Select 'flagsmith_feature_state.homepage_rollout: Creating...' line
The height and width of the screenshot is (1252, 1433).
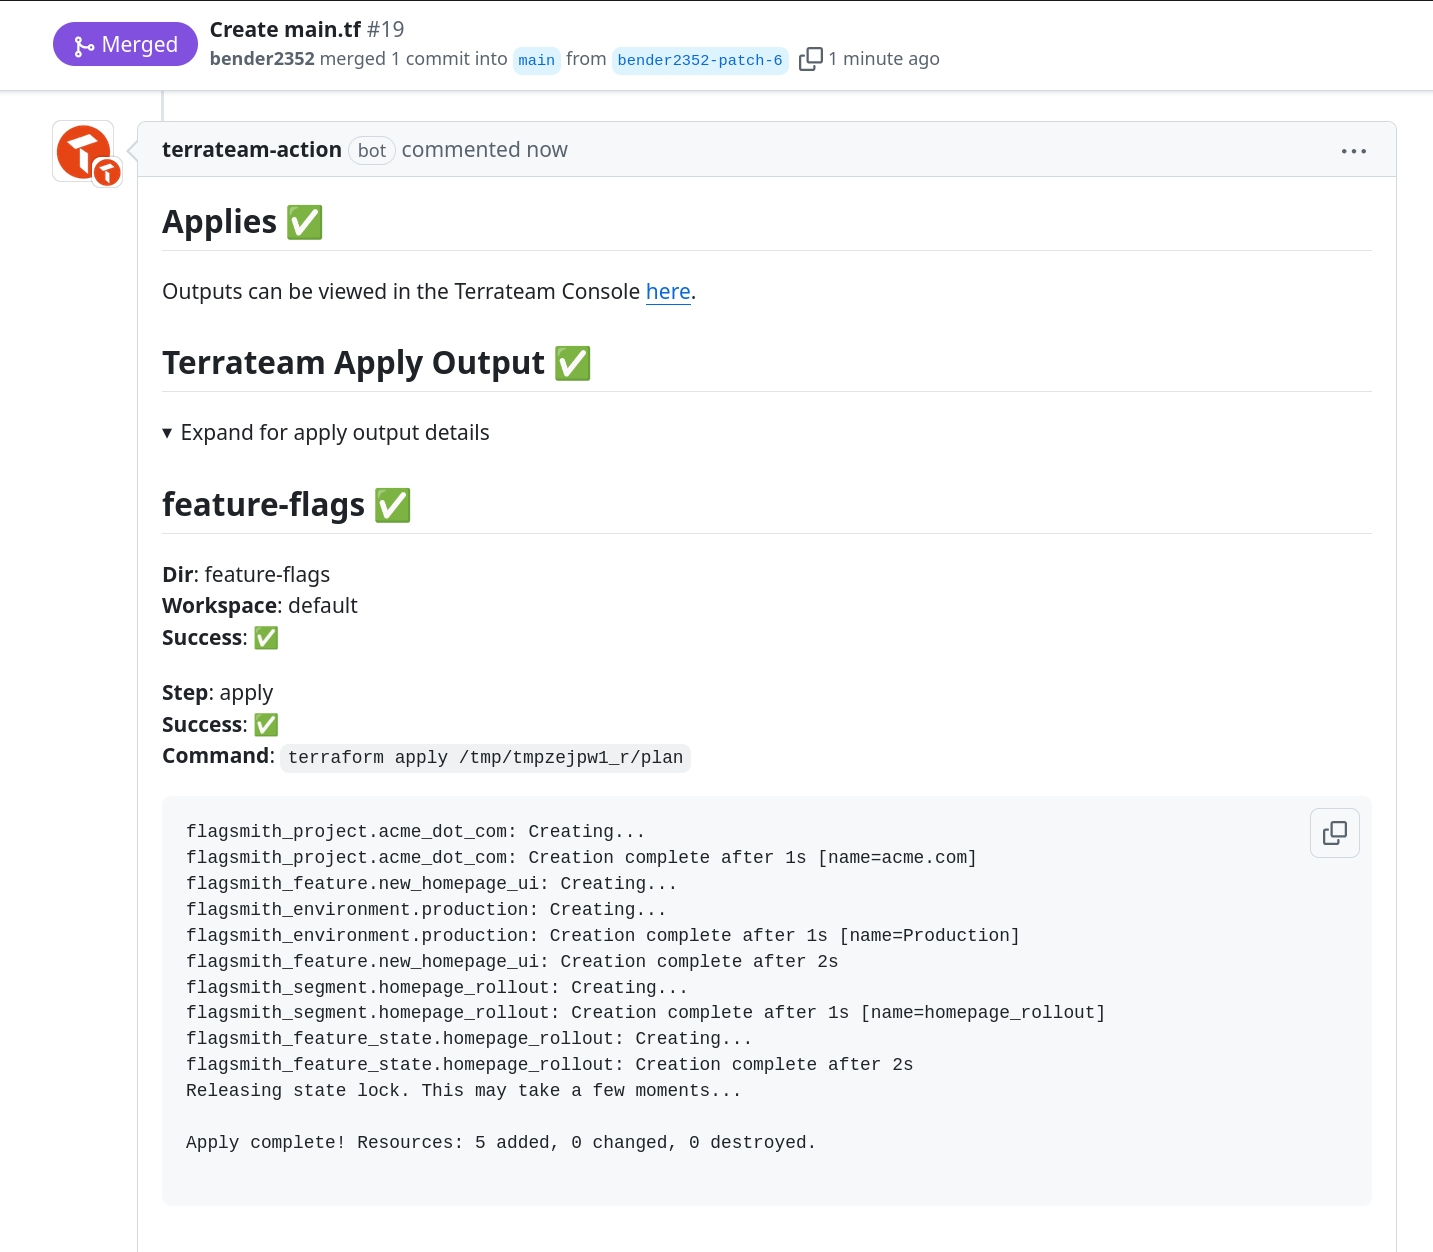[x=469, y=1038]
